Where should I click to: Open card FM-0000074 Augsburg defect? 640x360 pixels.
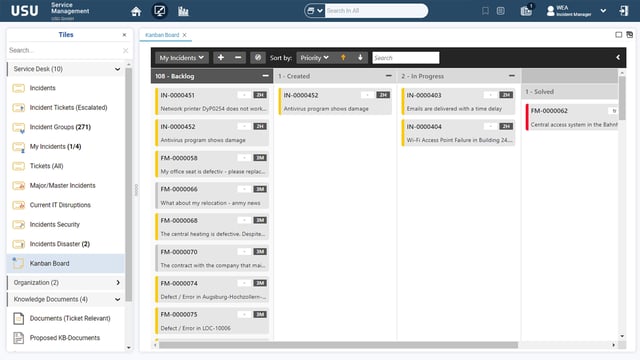point(212,290)
